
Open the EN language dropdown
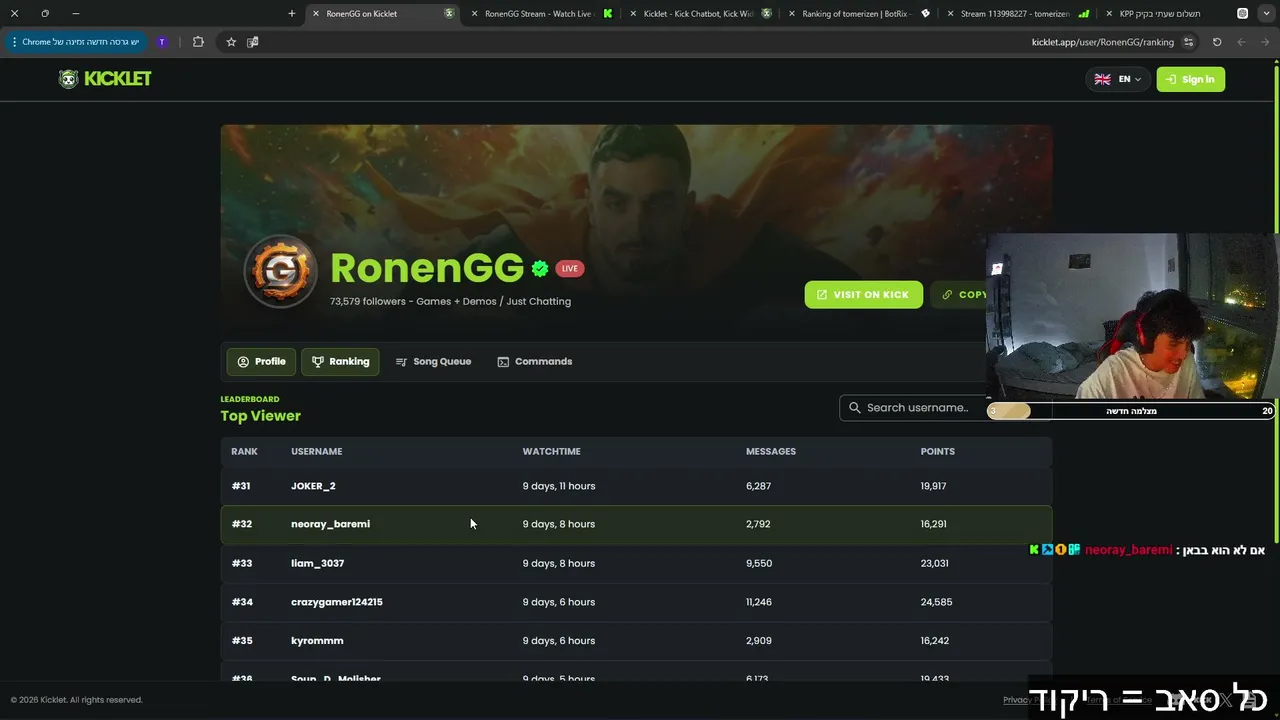(1117, 79)
